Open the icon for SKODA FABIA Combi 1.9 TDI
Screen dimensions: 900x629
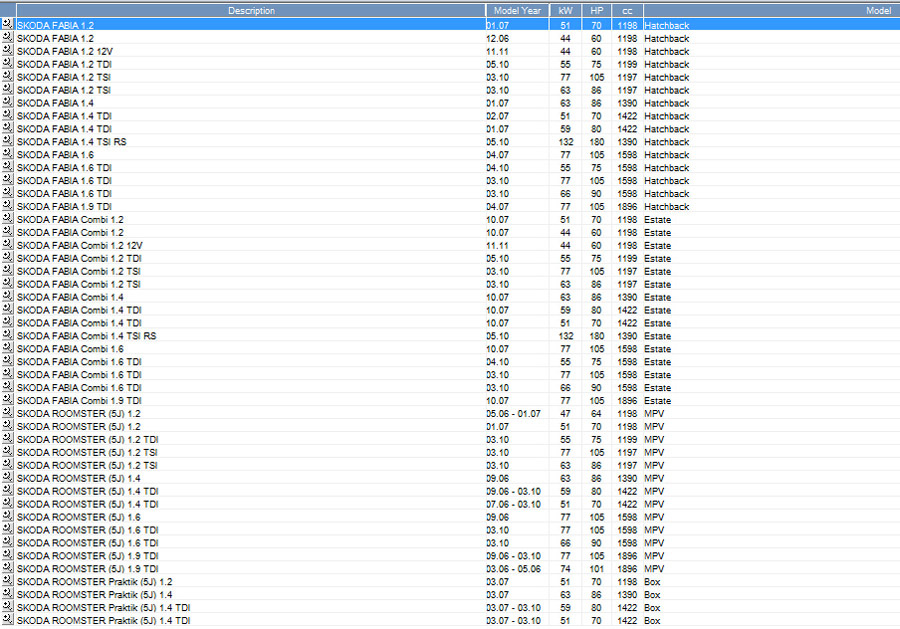(7, 399)
